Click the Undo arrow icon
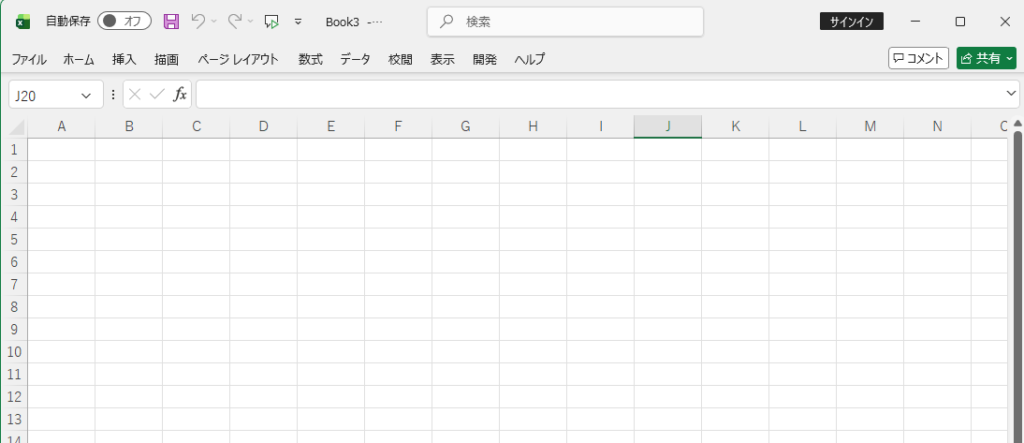 [x=198, y=21]
